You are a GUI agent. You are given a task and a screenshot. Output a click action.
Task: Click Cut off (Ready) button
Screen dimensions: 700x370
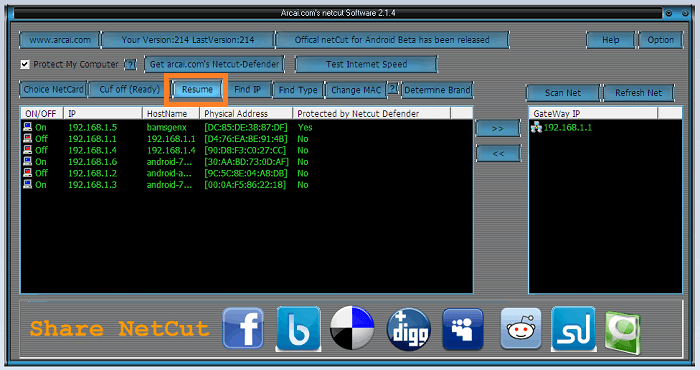click(129, 89)
